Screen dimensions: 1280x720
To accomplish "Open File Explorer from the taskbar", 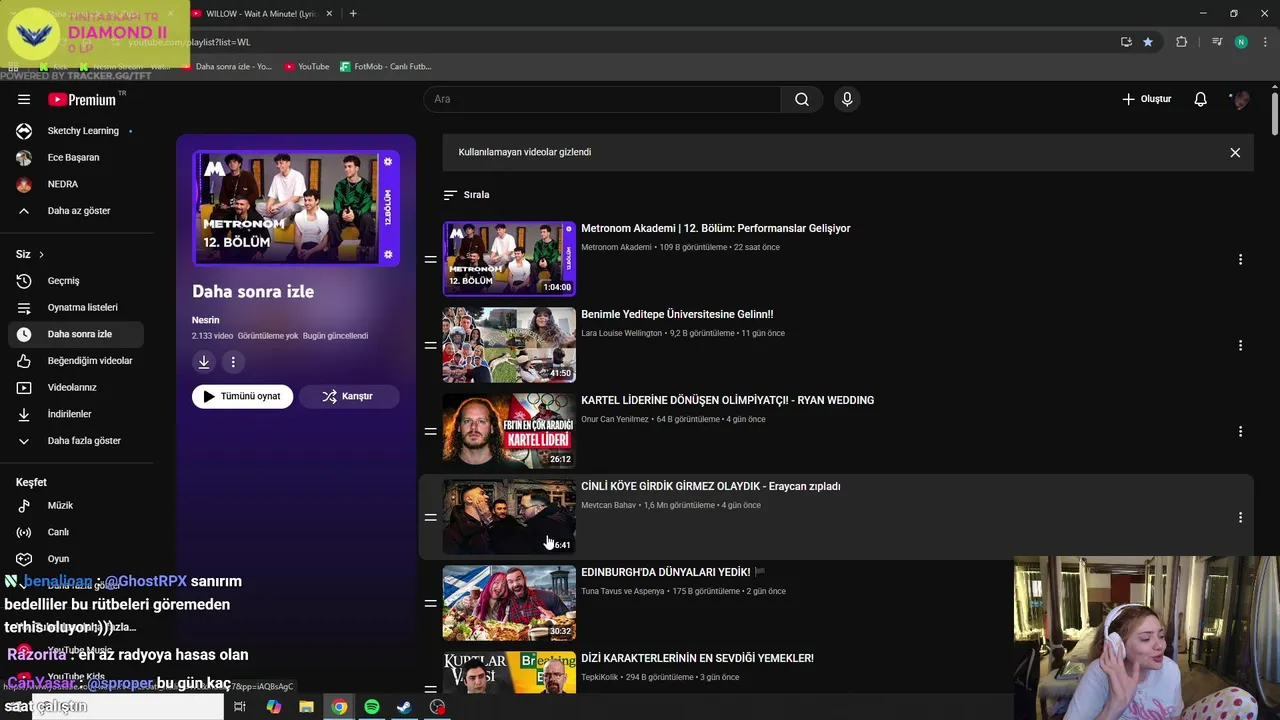I will pyautogui.click(x=307, y=707).
